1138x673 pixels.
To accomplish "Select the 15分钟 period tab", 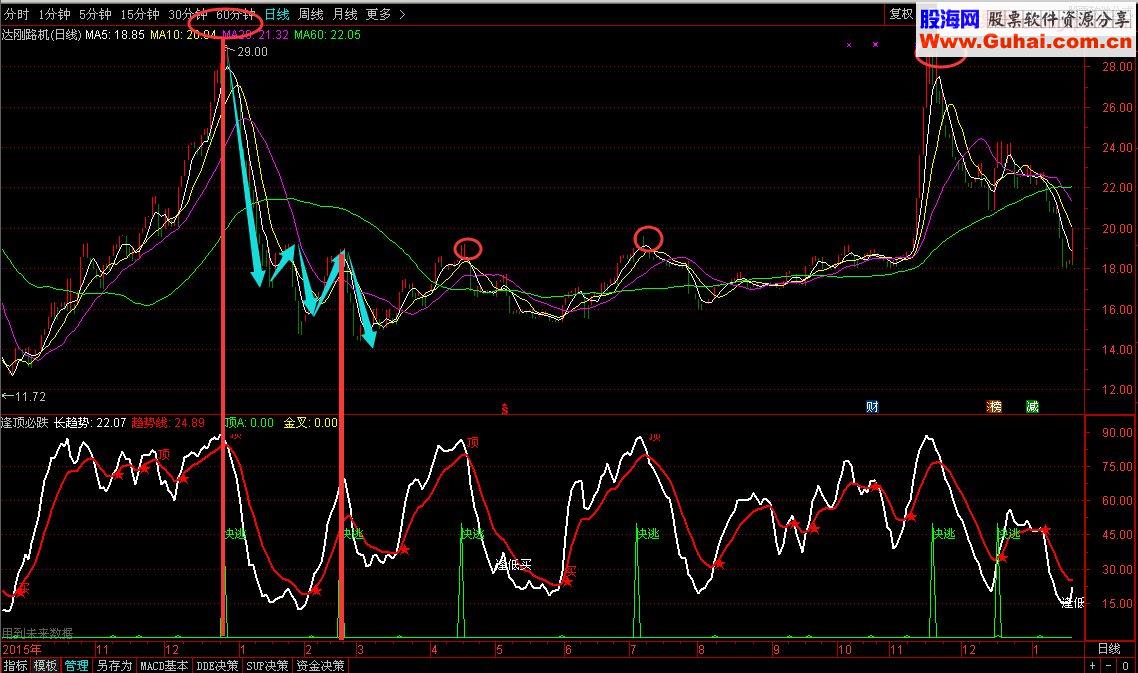I will coord(140,15).
